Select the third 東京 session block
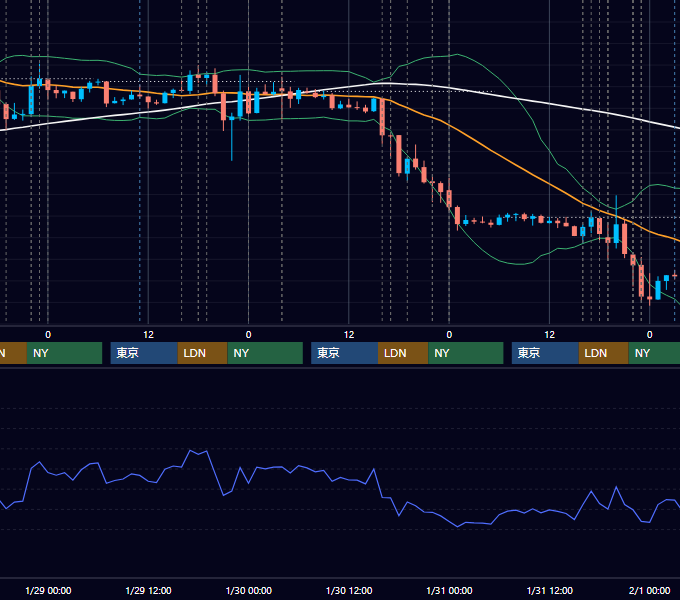This screenshot has height=600, width=680. [x=545, y=353]
